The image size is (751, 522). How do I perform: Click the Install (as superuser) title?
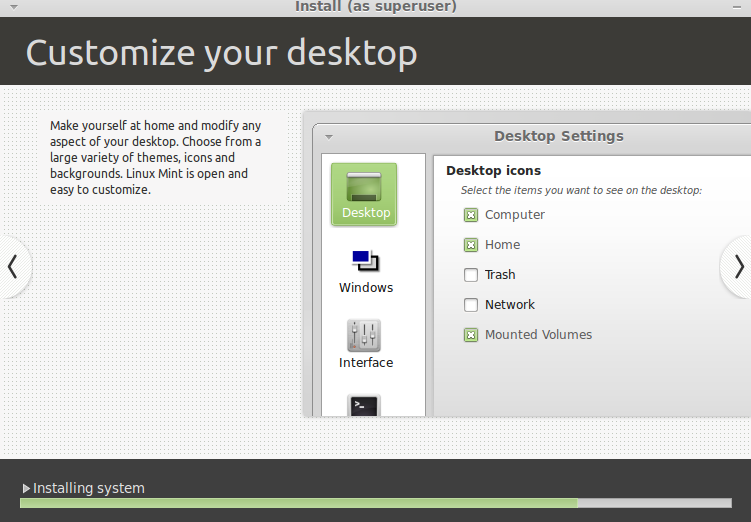(376, 6)
